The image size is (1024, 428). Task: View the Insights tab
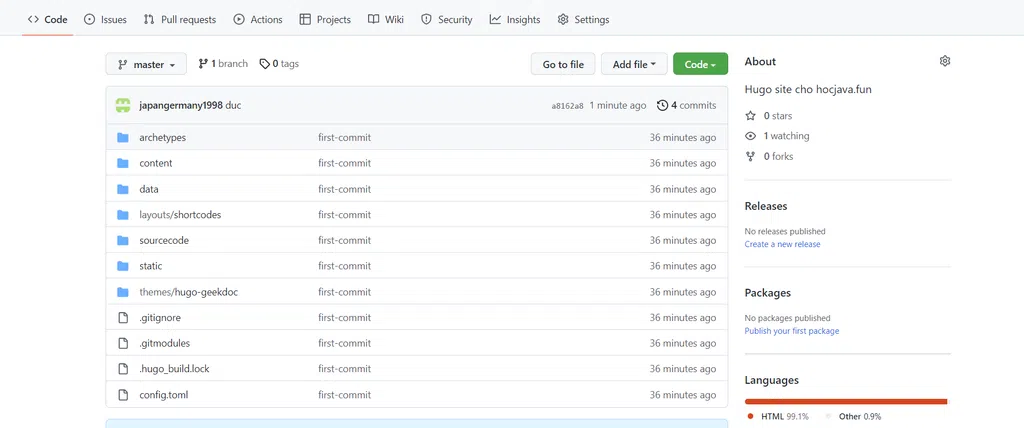point(515,20)
